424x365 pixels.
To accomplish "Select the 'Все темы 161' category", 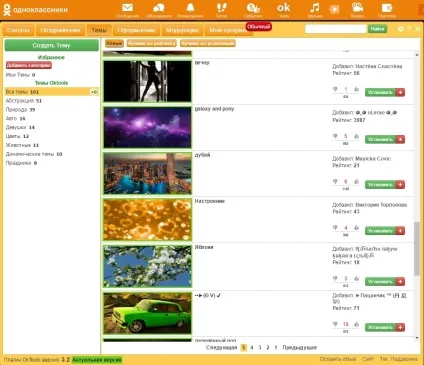I will (x=52, y=92).
